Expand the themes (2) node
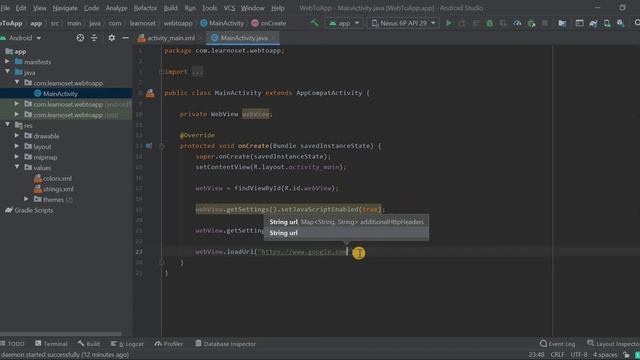 point(27,199)
